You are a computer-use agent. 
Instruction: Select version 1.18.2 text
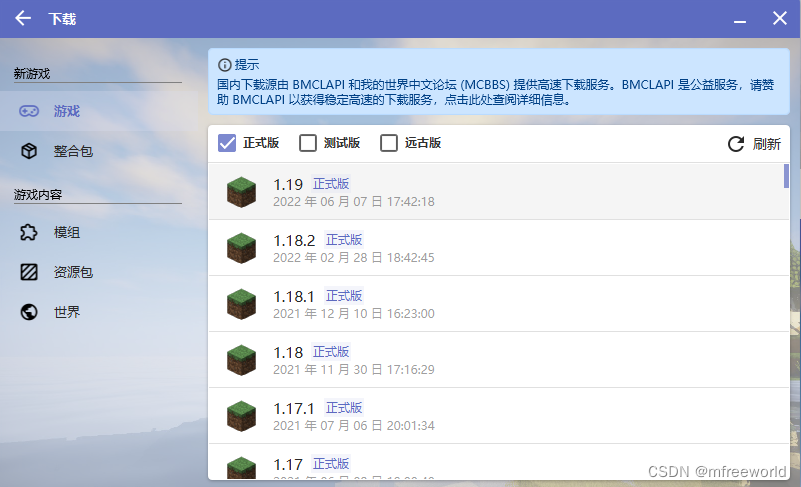[294, 240]
